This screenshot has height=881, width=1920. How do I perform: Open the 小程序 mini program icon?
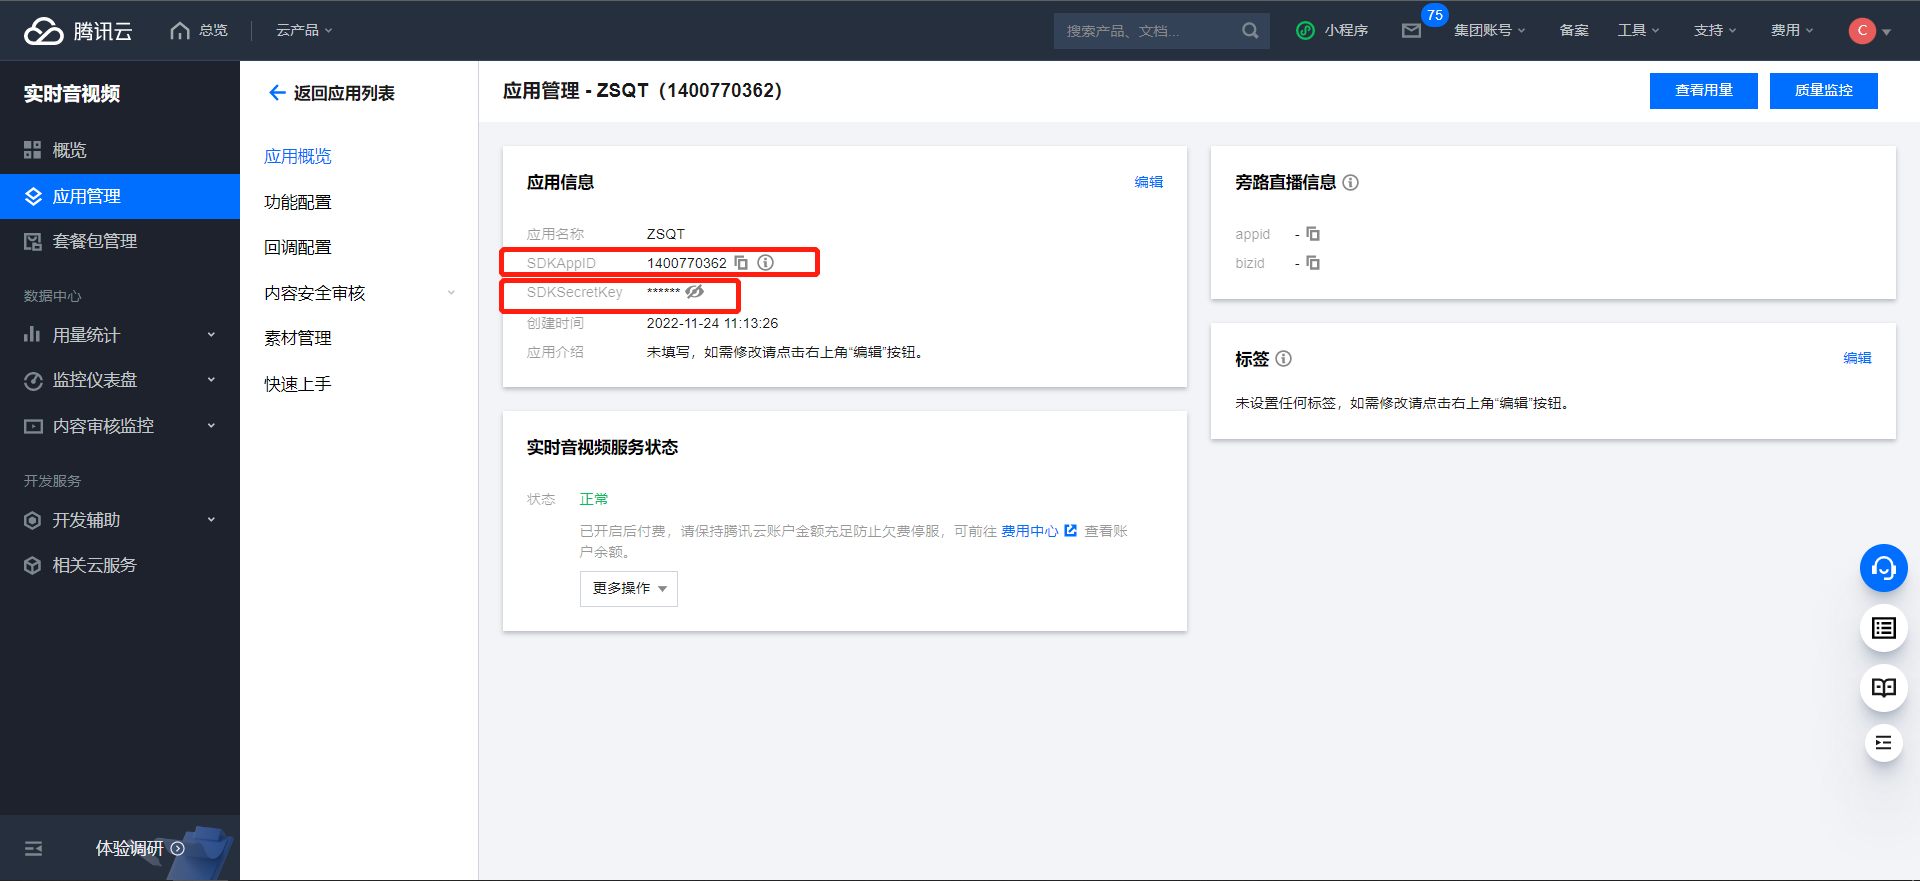tap(1305, 31)
